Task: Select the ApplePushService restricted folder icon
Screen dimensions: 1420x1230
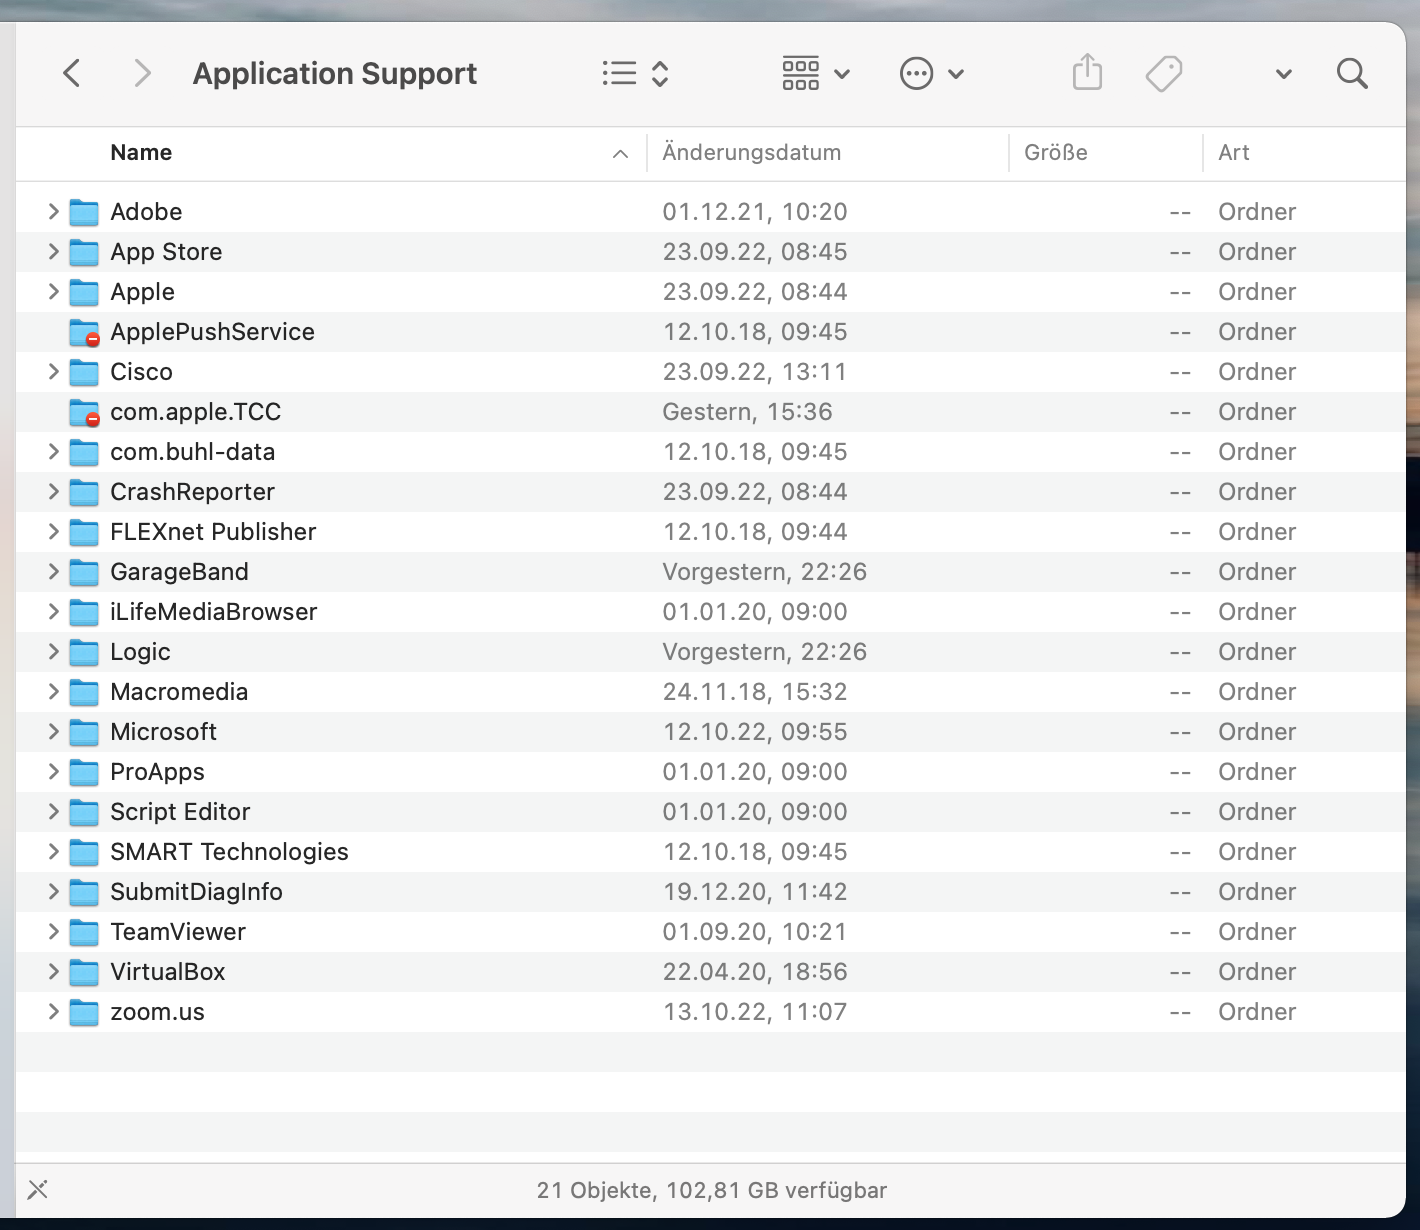Action: 84,332
